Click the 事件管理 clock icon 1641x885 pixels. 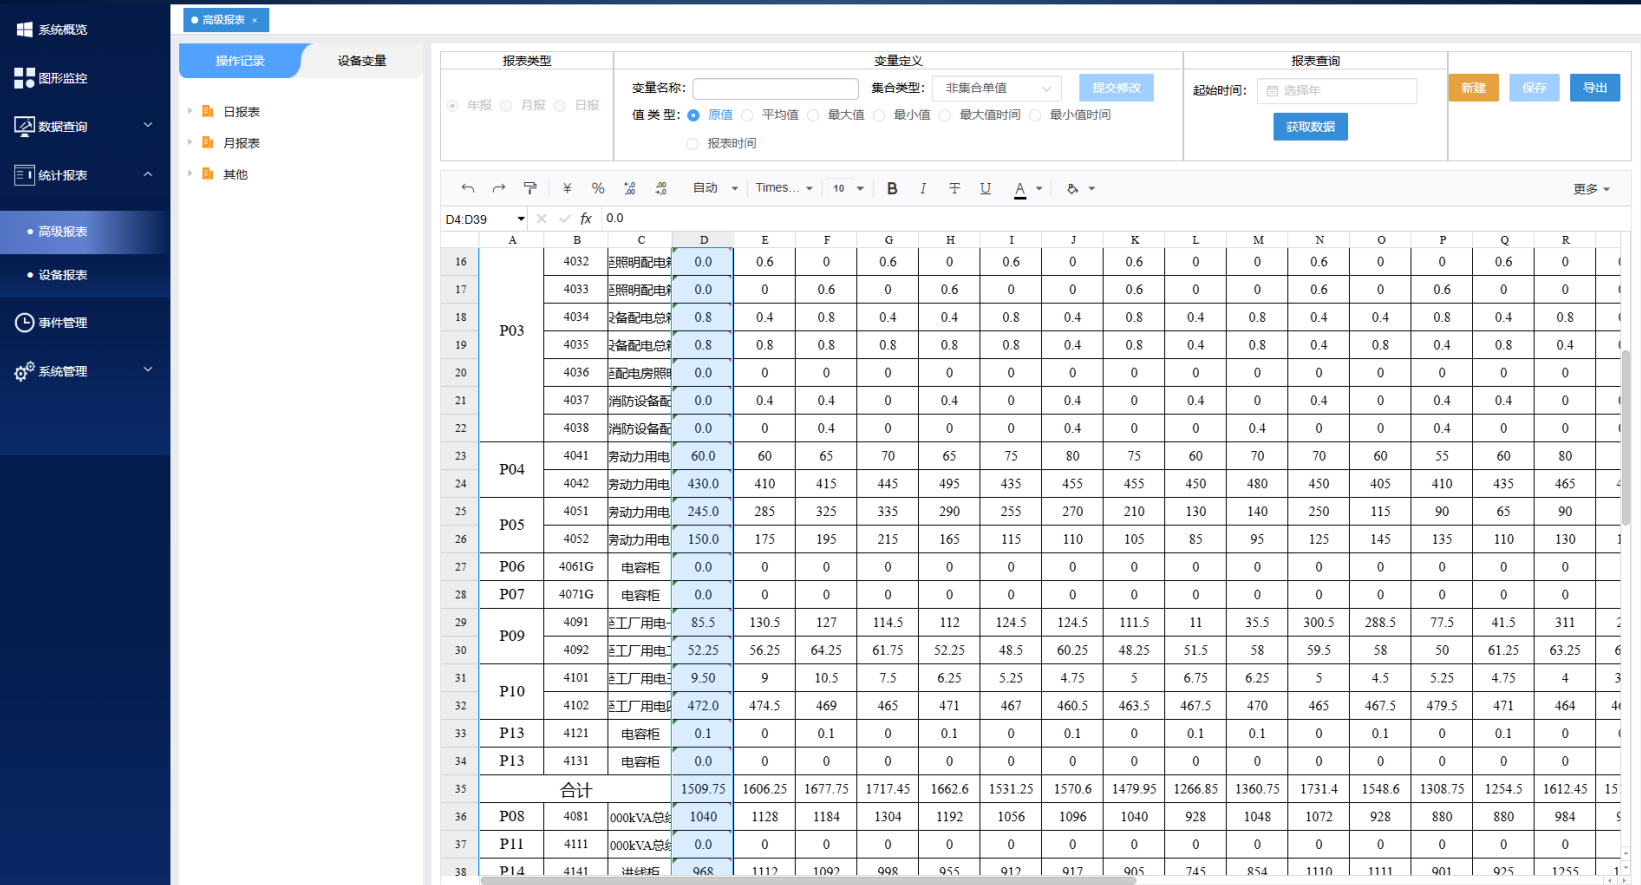click(x=25, y=323)
